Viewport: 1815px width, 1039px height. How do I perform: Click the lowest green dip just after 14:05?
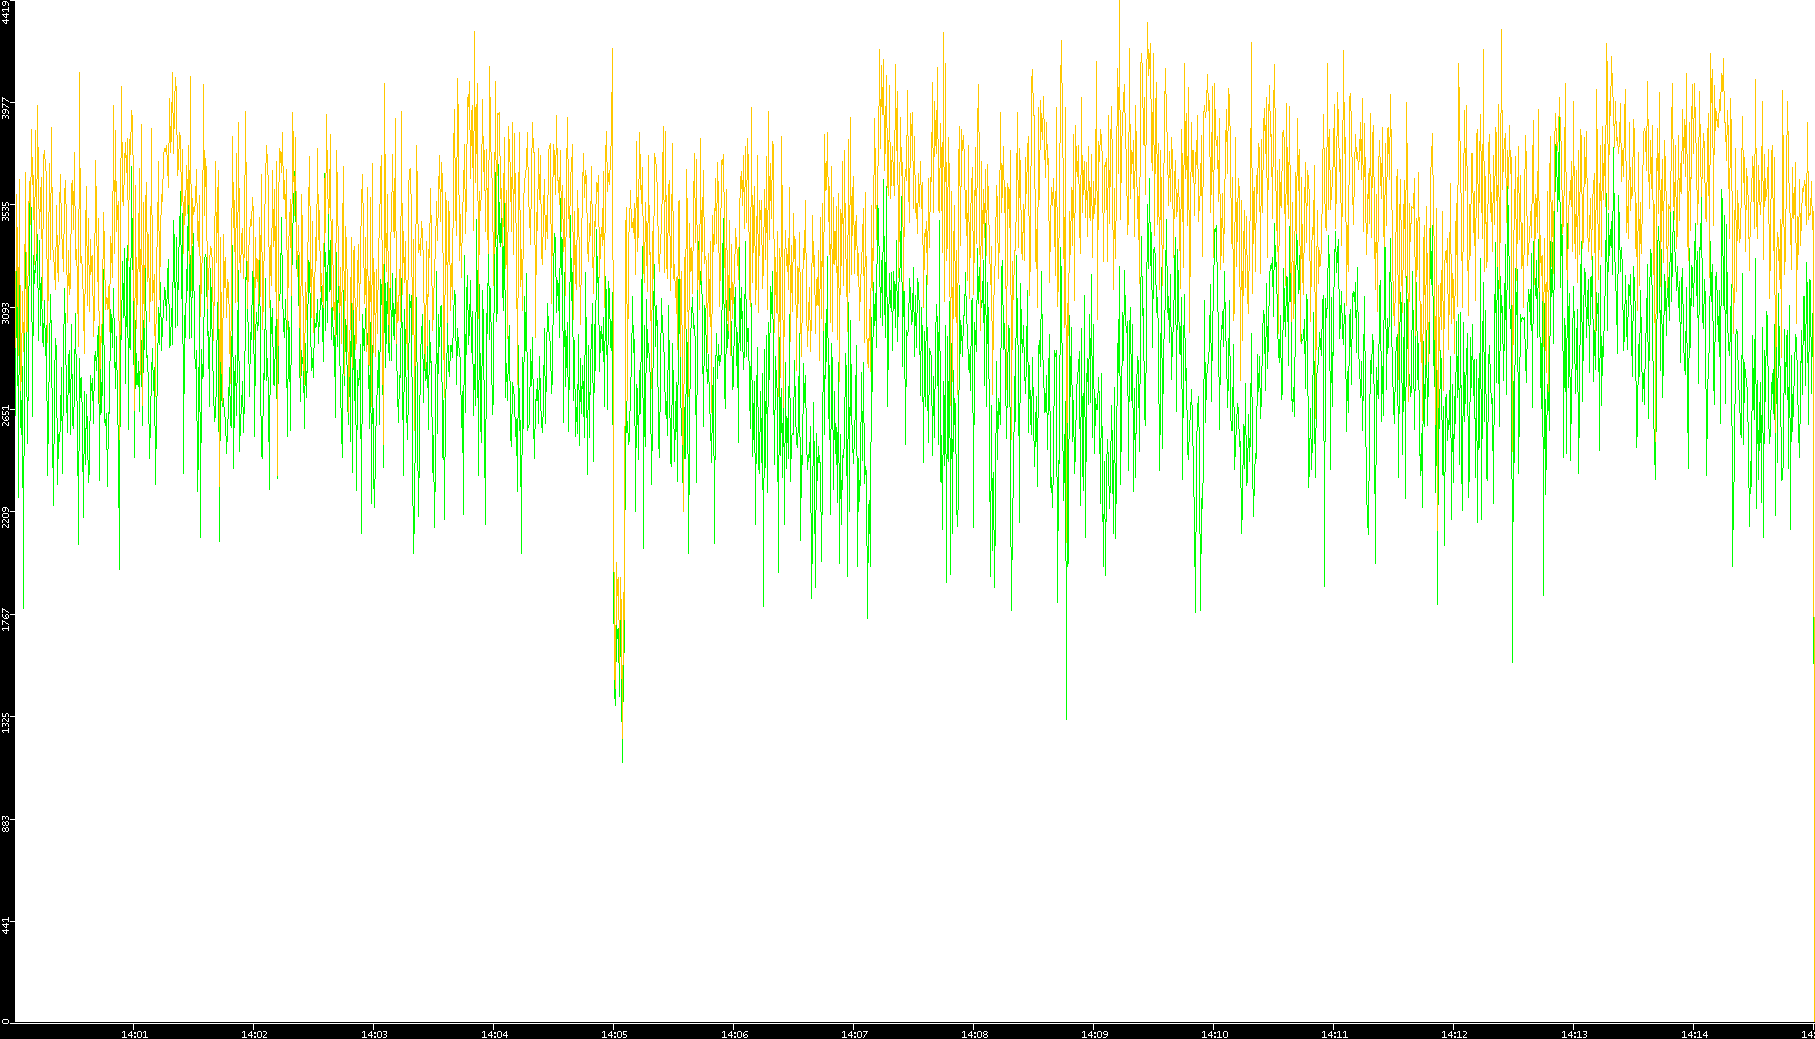pyautogui.click(x=622, y=758)
